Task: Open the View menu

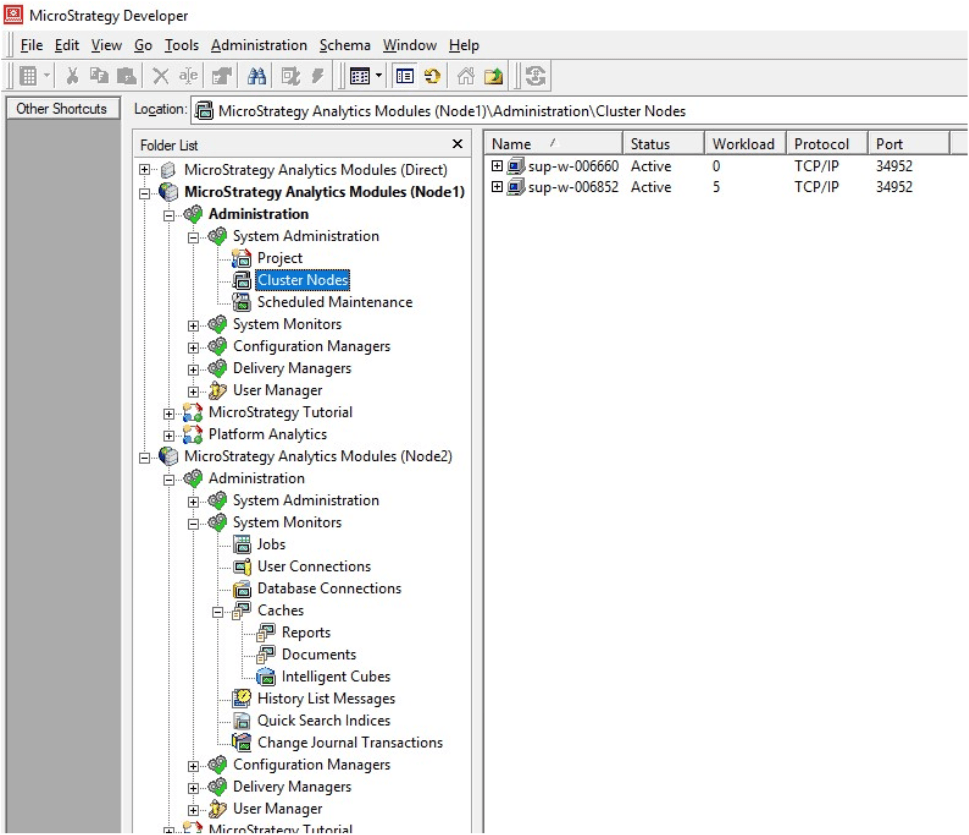Action: tap(106, 45)
